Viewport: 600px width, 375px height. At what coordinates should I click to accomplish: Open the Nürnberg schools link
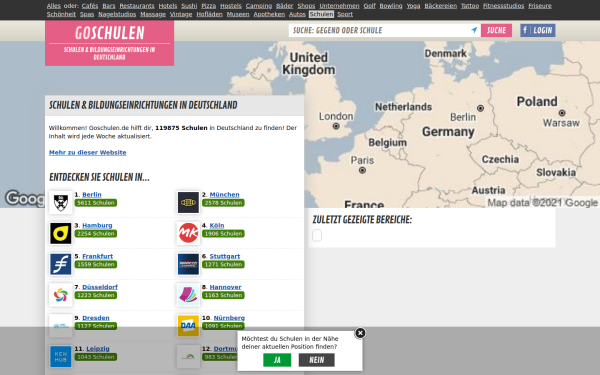point(229,318)
